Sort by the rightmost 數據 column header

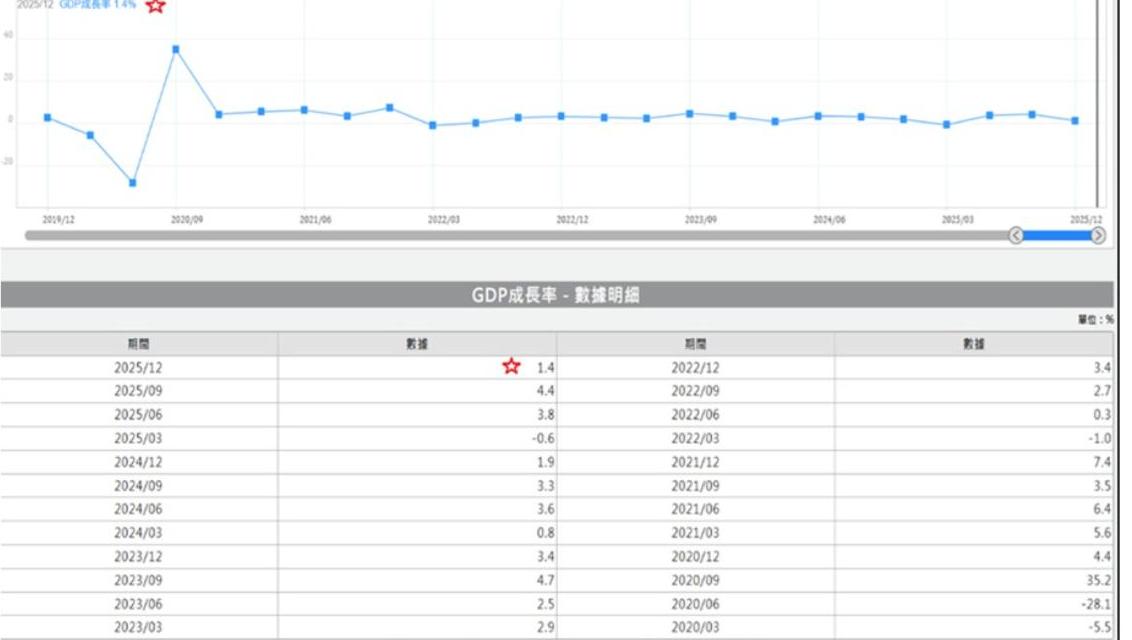[974, 344]
